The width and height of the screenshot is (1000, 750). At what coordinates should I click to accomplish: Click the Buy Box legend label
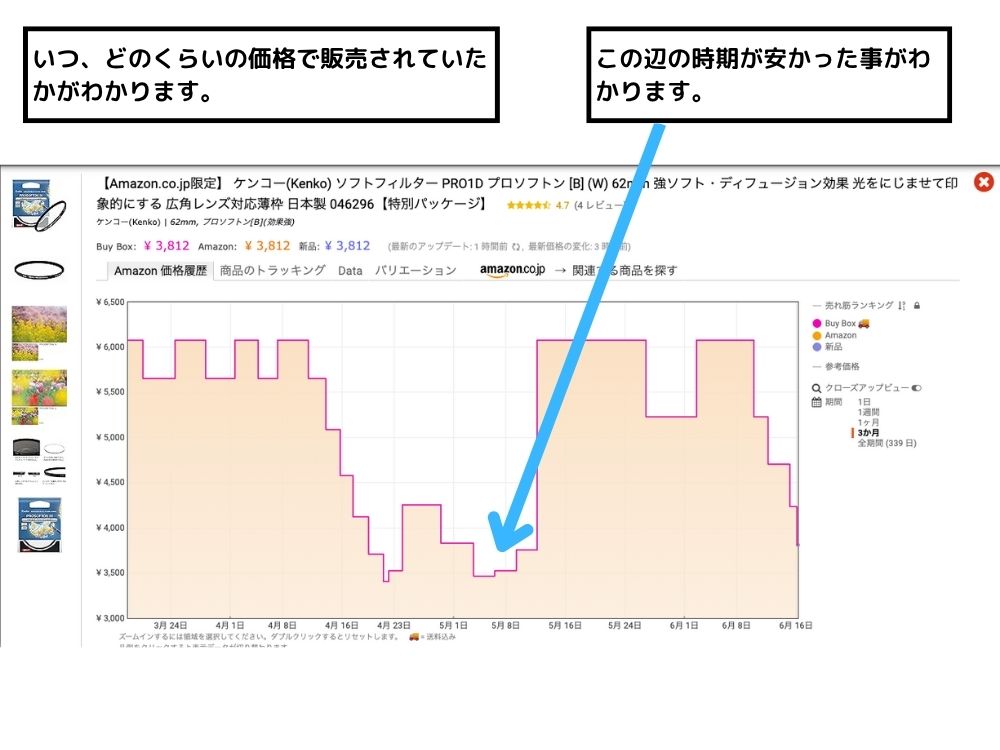pos(840,323)
